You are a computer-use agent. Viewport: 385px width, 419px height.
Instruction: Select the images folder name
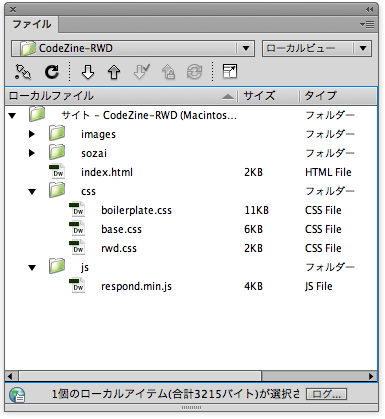pos(98,134)
